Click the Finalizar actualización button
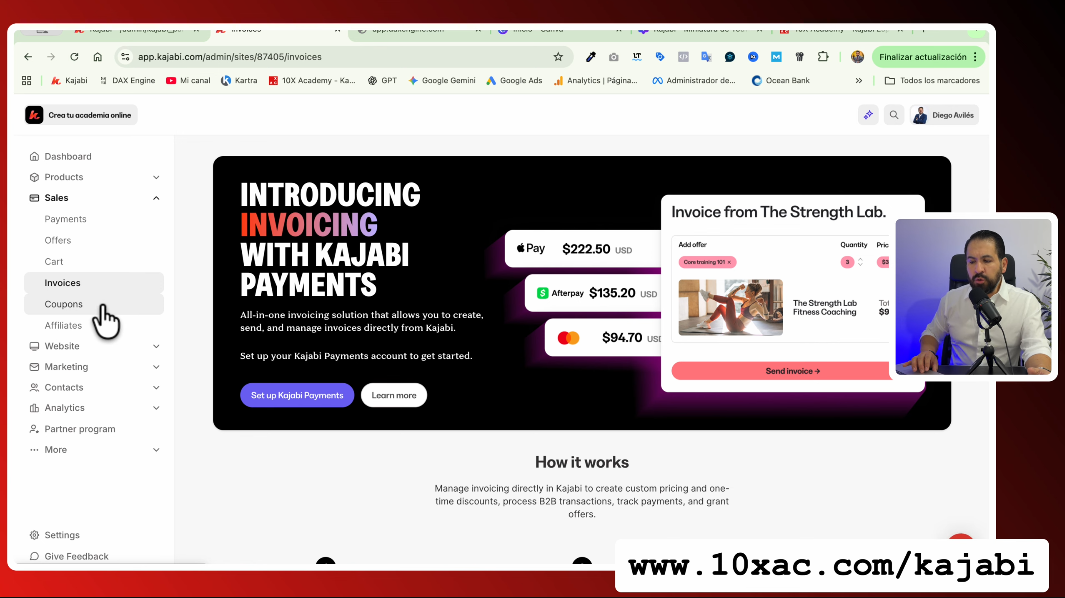Image resolution: width=1065 pixels, height=598 pixels. 922,57
